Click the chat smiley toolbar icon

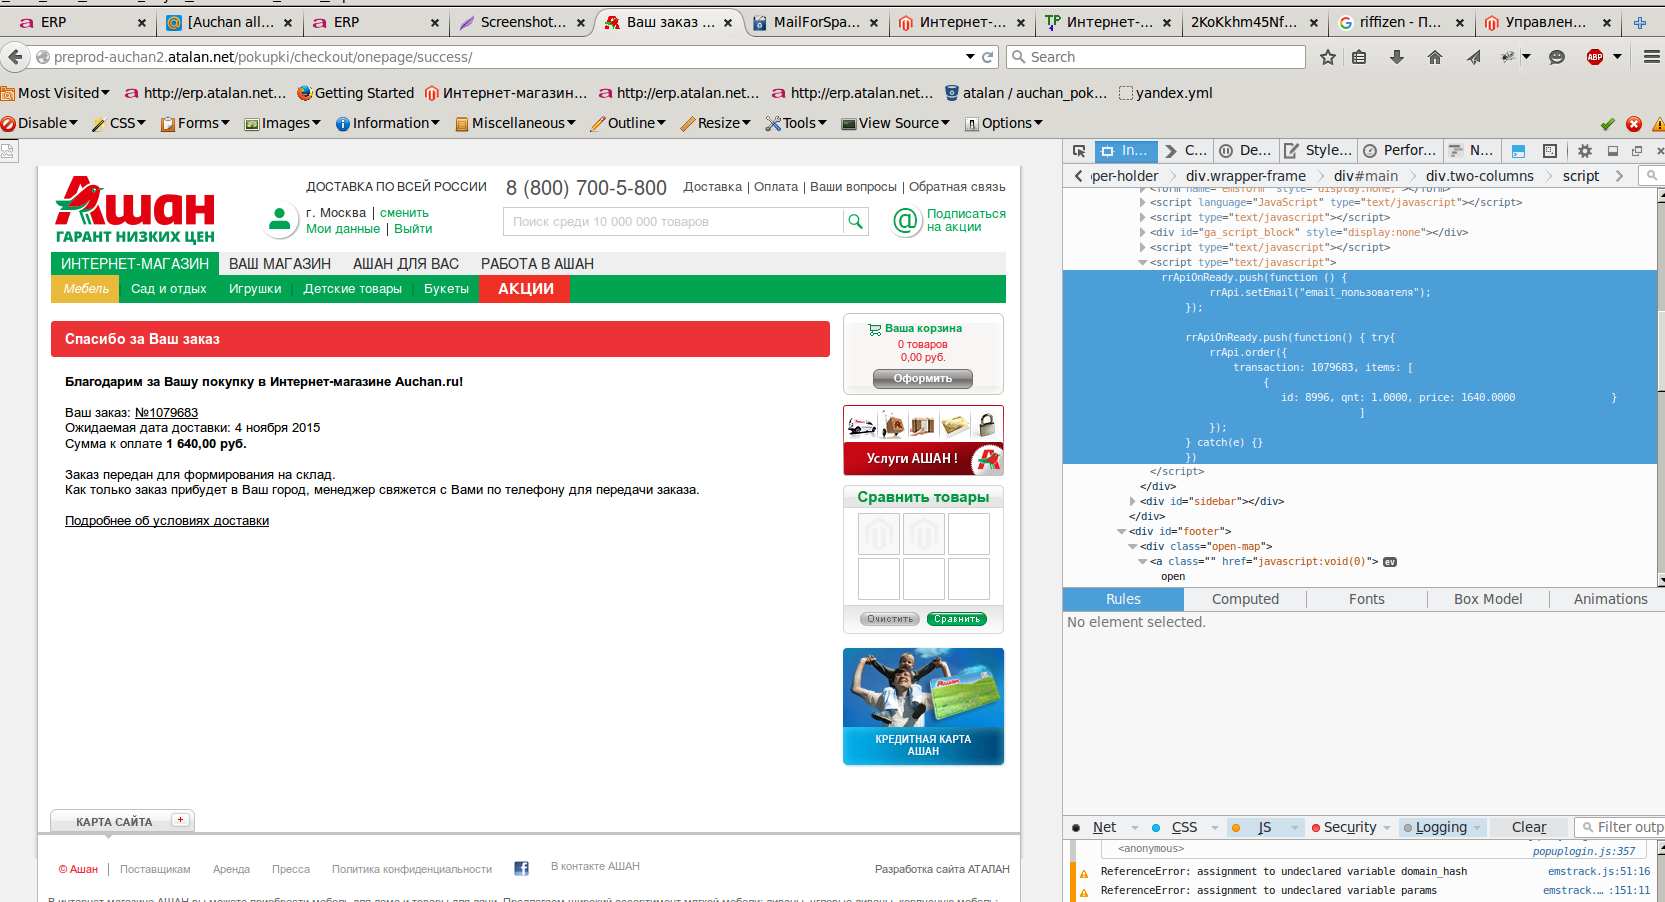(x=1557, y=57)
